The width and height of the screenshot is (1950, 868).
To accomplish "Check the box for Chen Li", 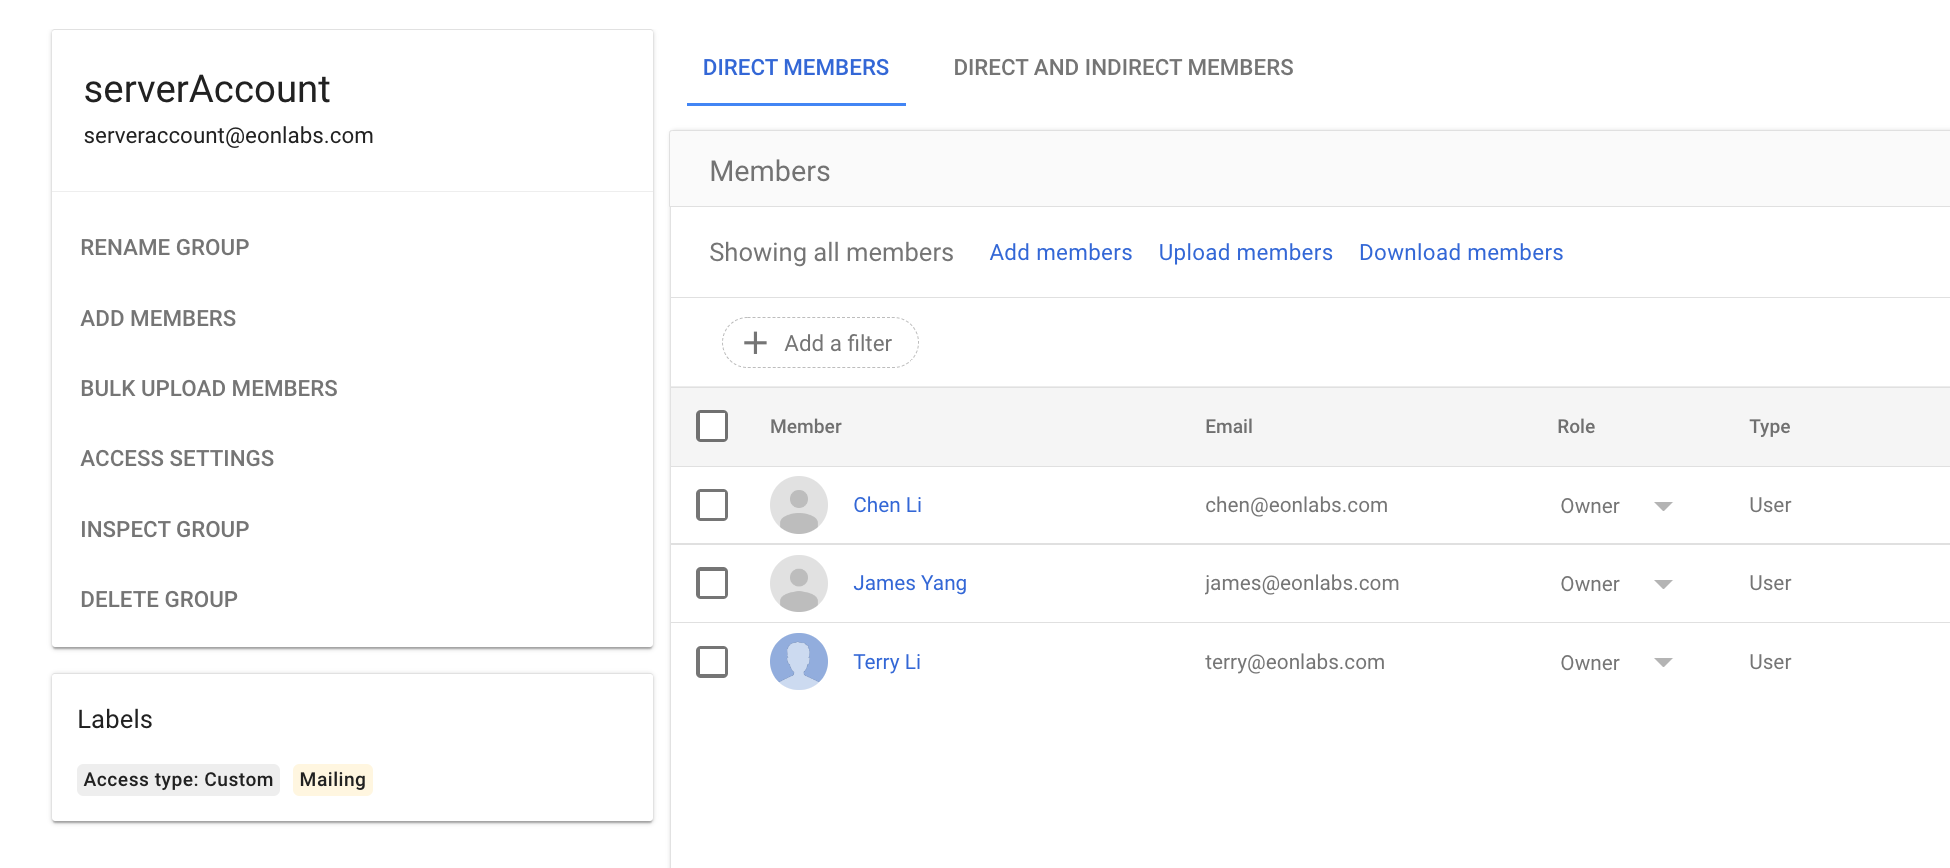I will click(x=712, y=505).
